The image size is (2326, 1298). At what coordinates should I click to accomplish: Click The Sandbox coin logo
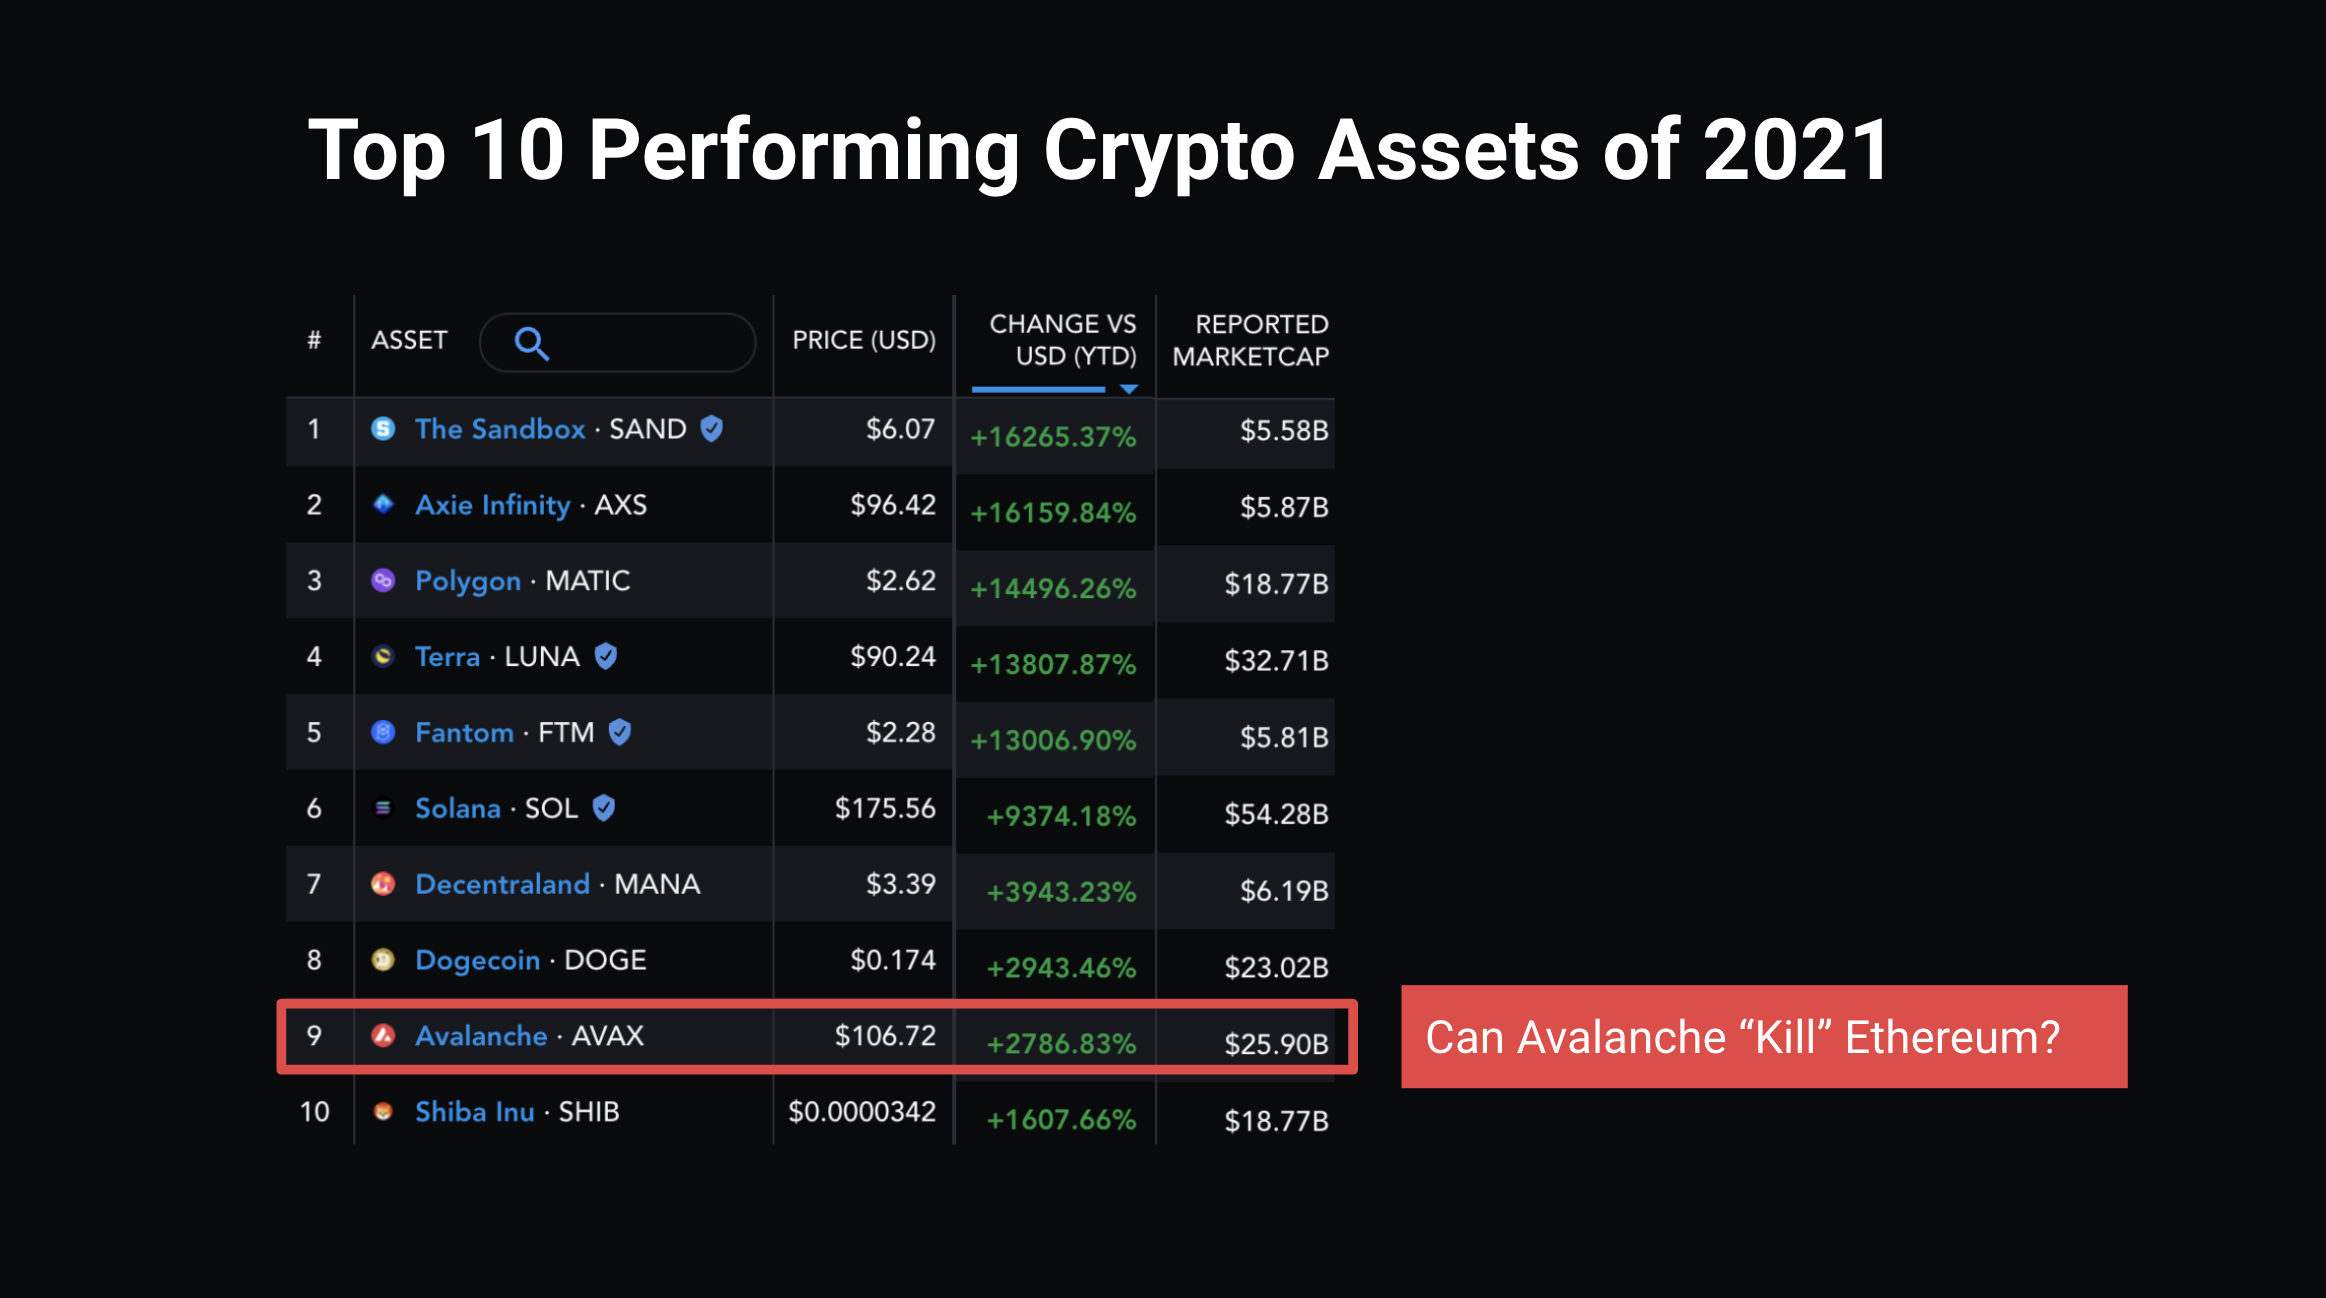(x=383, y=429)
